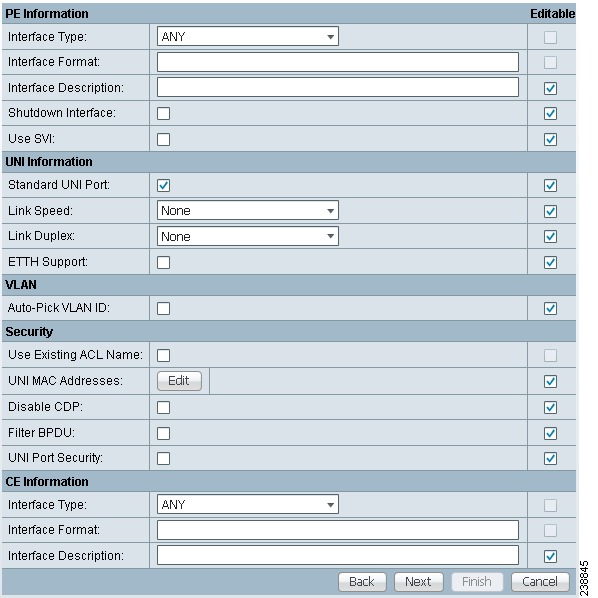Enable UNI Port Security checkbox

click(163, 458)
